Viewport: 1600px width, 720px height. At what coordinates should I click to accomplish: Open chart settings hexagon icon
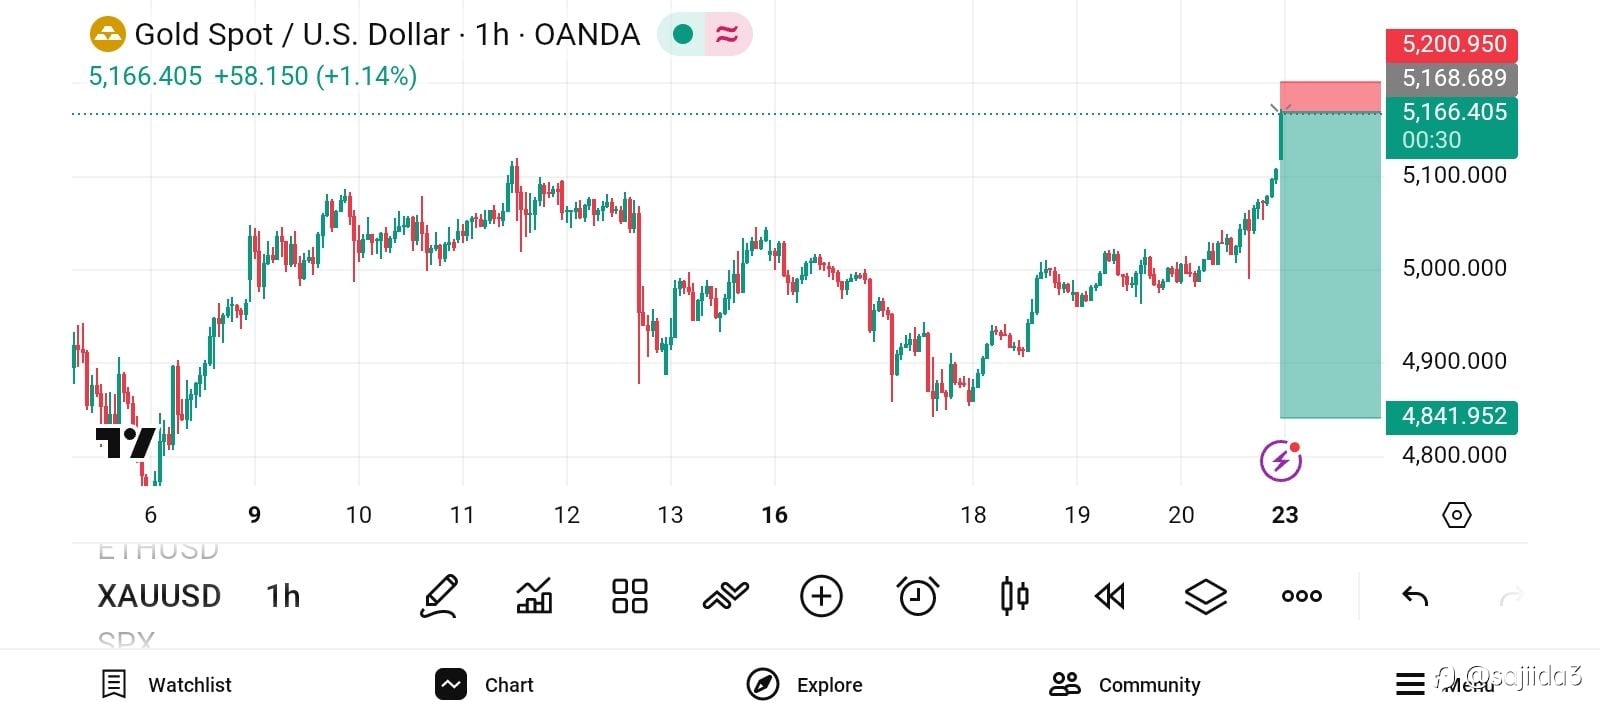tap(1457, 515)
